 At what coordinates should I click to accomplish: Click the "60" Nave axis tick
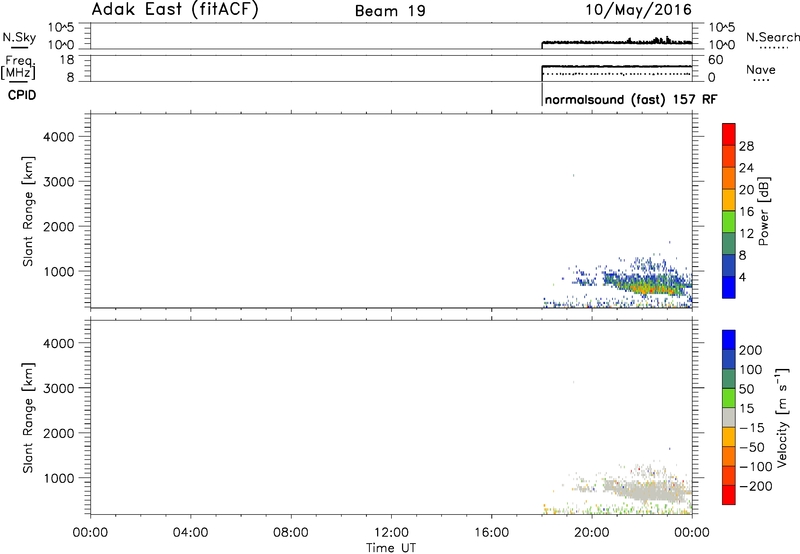click(x=715, y=60)
